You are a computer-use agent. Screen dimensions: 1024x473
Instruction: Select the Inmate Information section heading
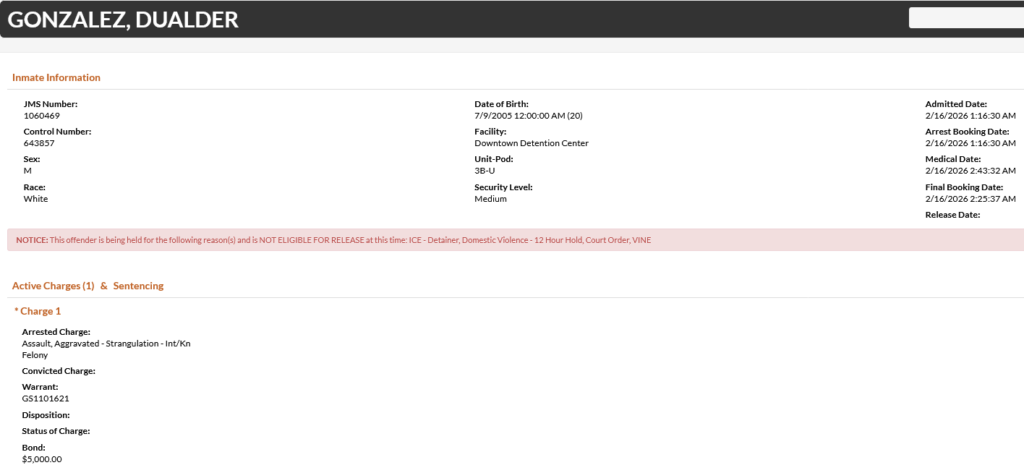click(x=56, y=77)
